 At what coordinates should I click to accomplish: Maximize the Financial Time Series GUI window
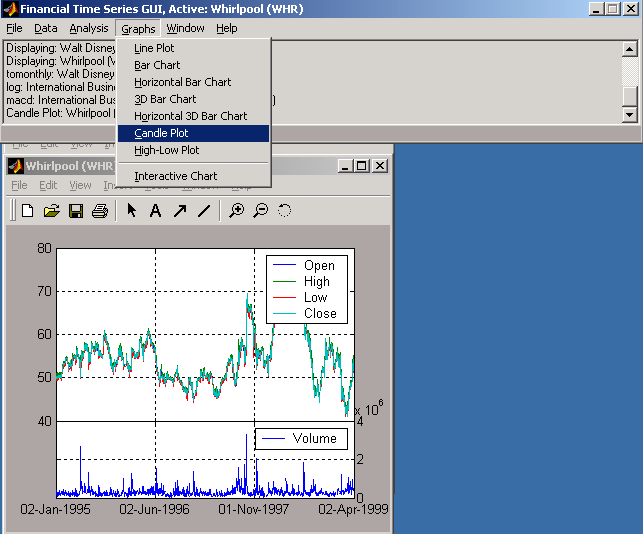pos(612,9)
